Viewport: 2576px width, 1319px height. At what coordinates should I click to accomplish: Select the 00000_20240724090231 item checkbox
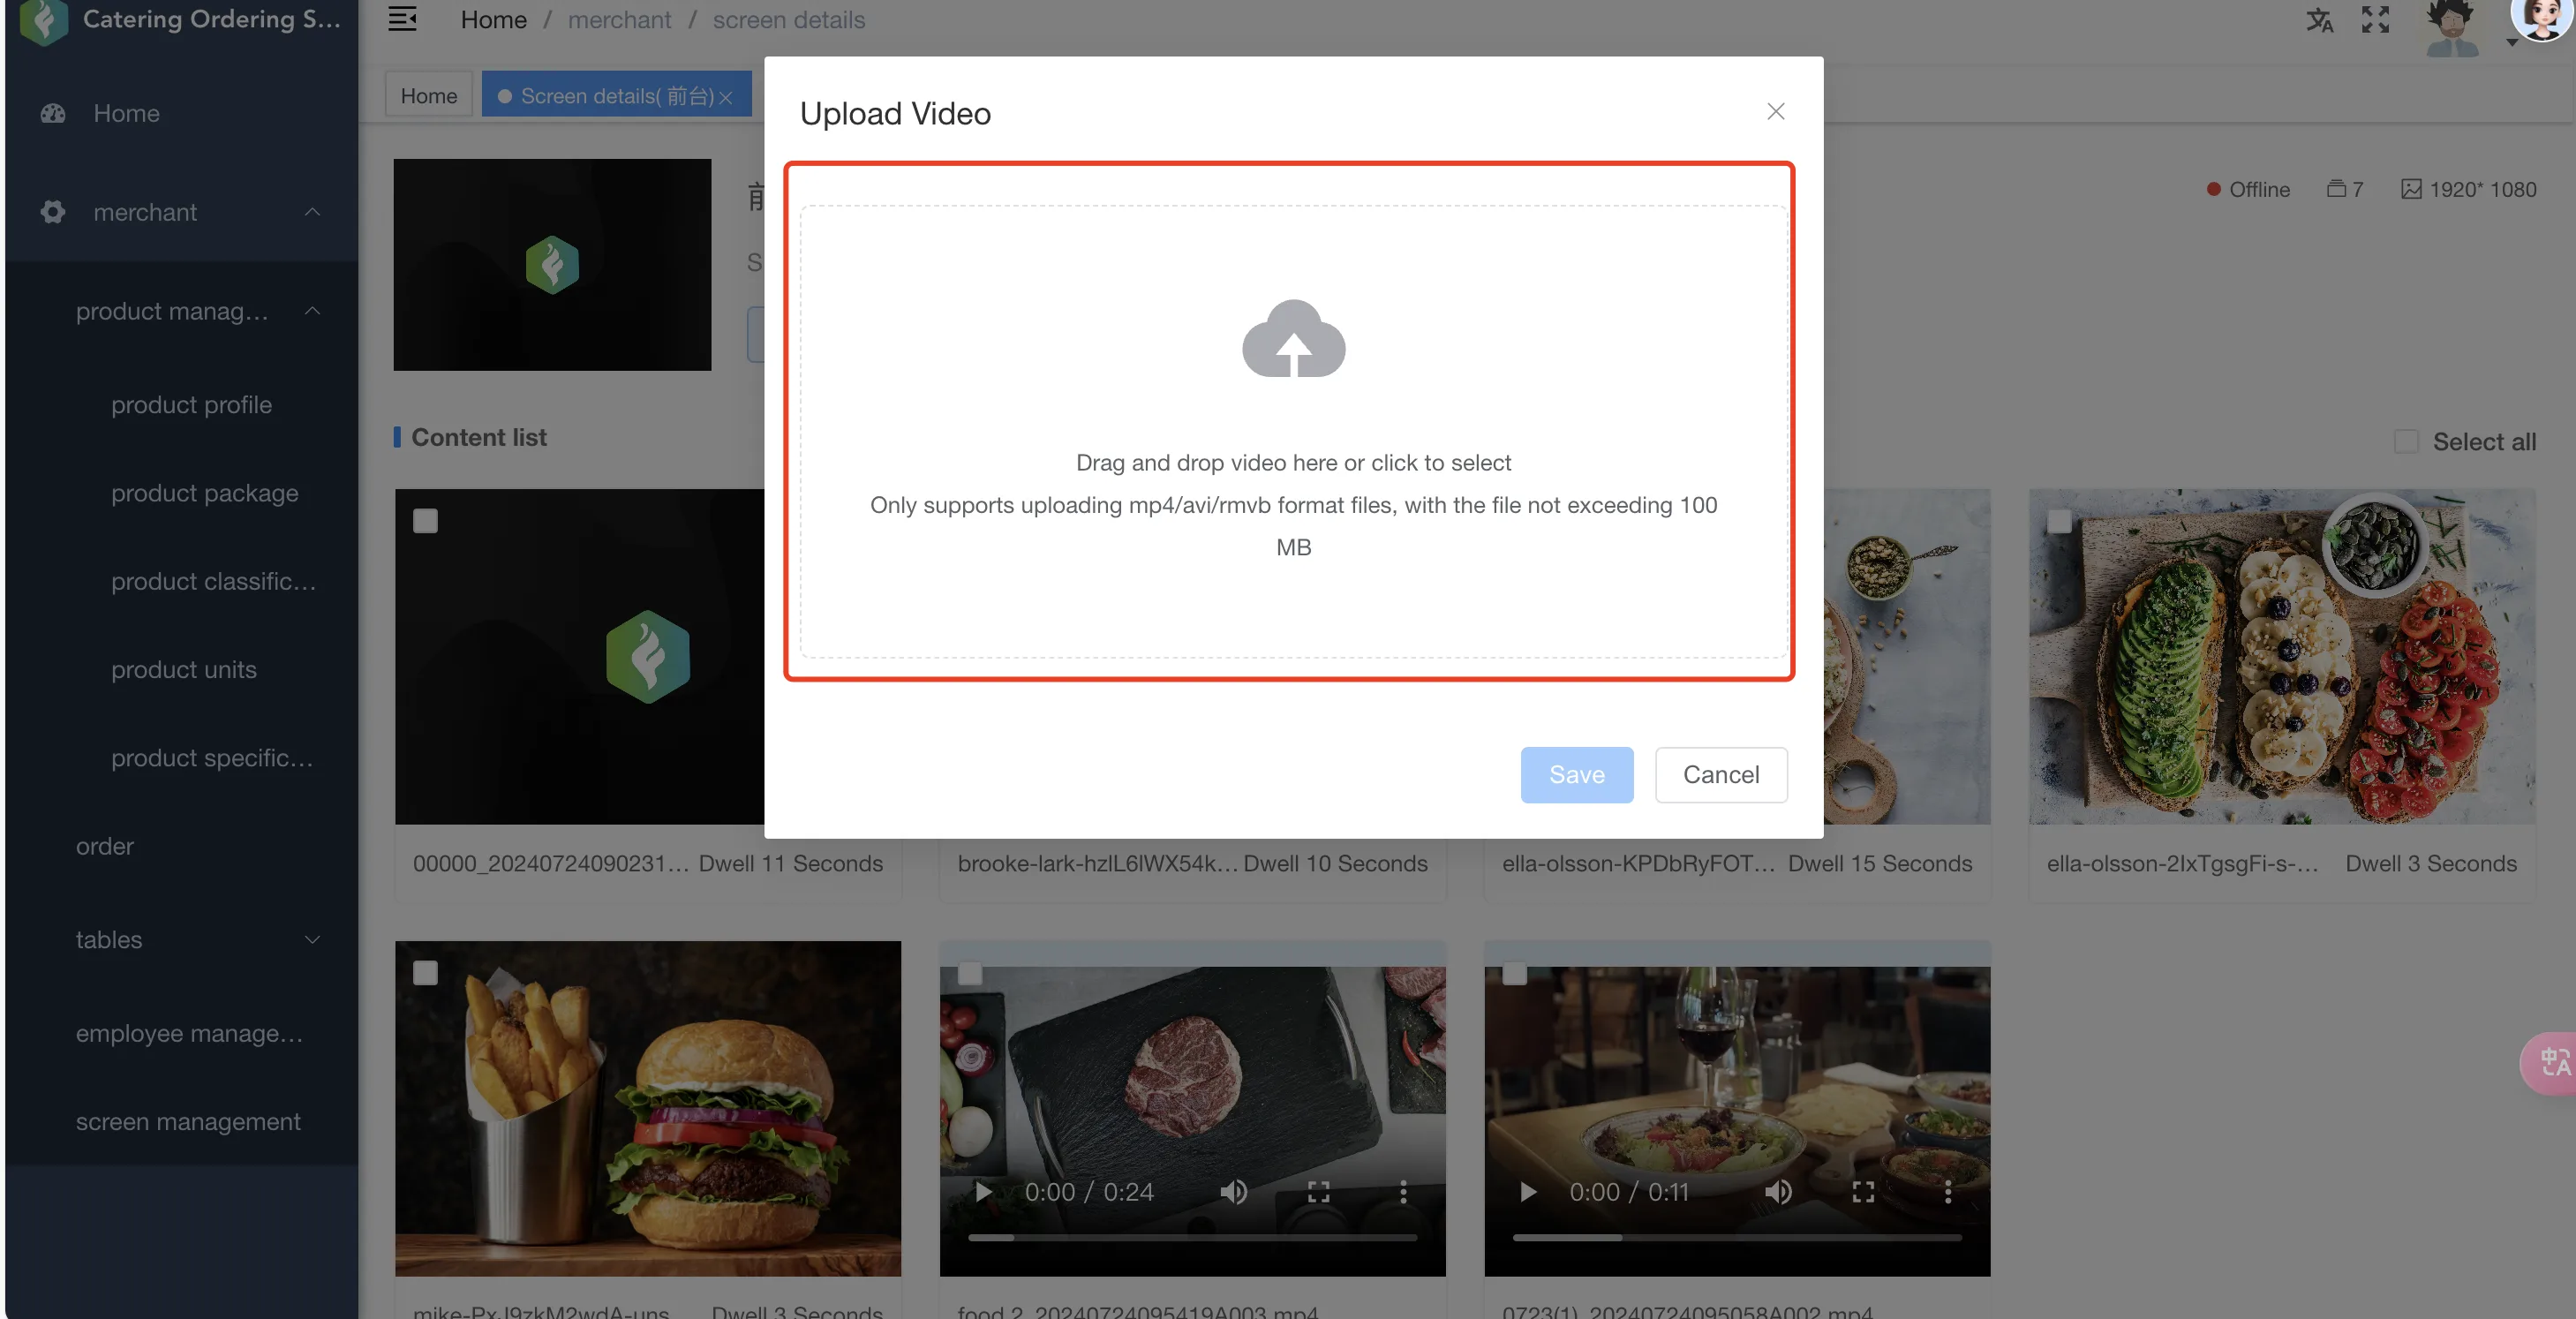pos(425,521)
